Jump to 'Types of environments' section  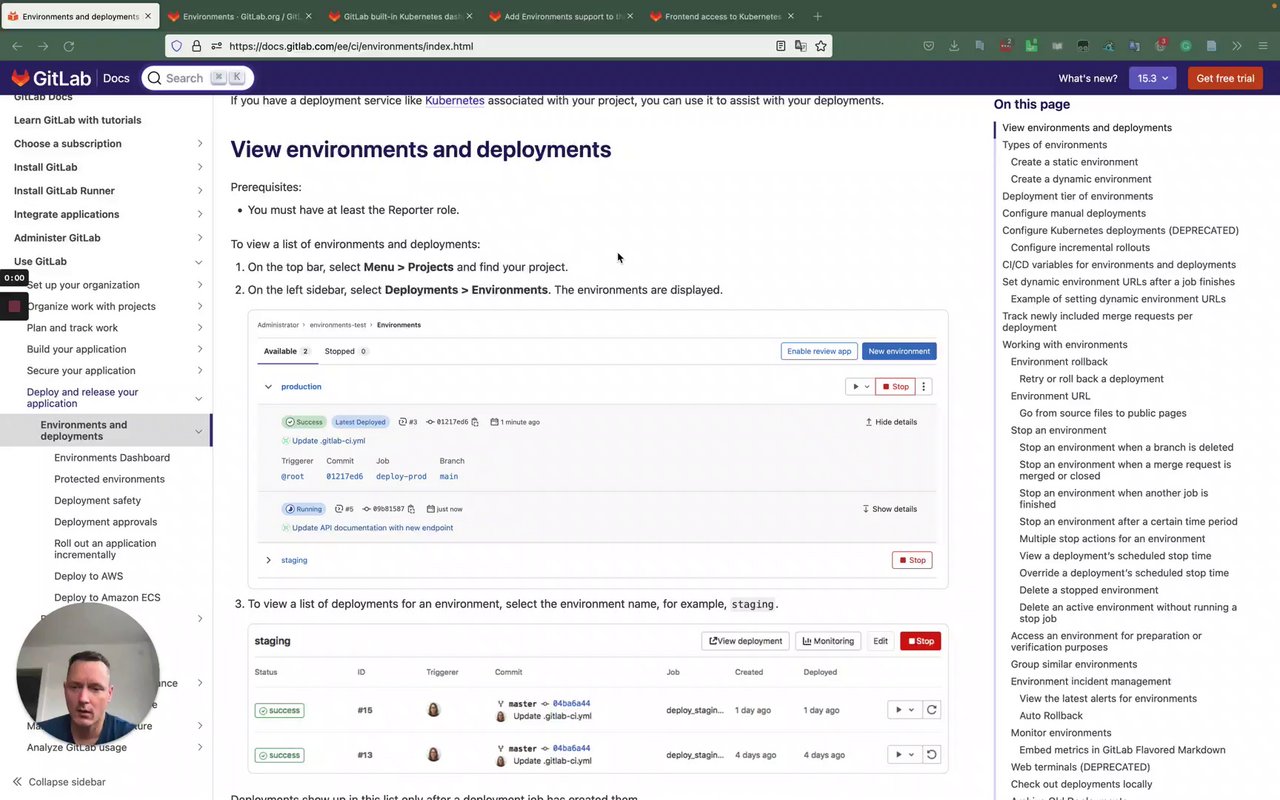[1054, 145]
